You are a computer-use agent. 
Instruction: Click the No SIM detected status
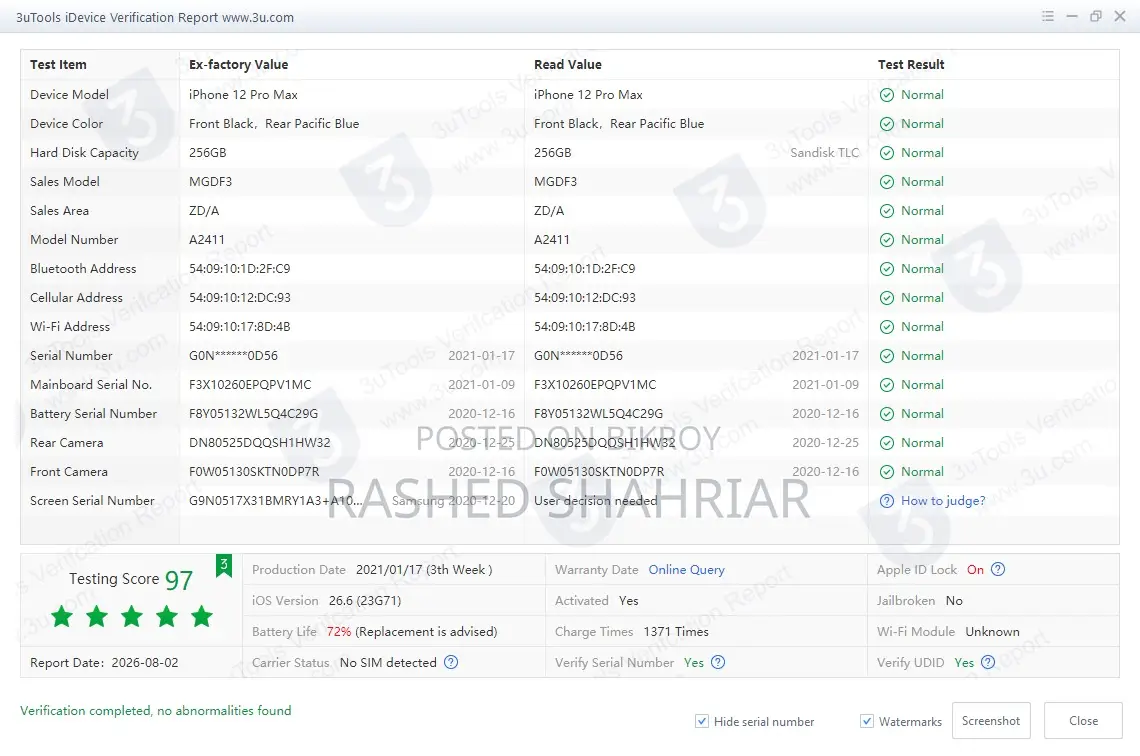388,663
